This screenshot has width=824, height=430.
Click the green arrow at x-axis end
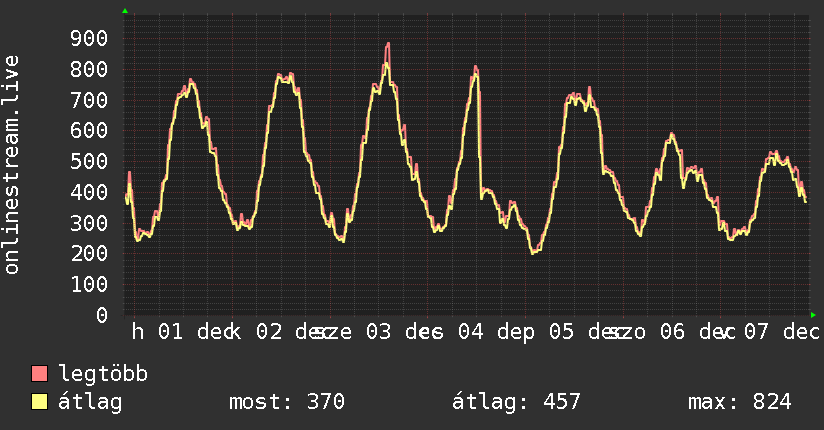[x=813, y=315]
